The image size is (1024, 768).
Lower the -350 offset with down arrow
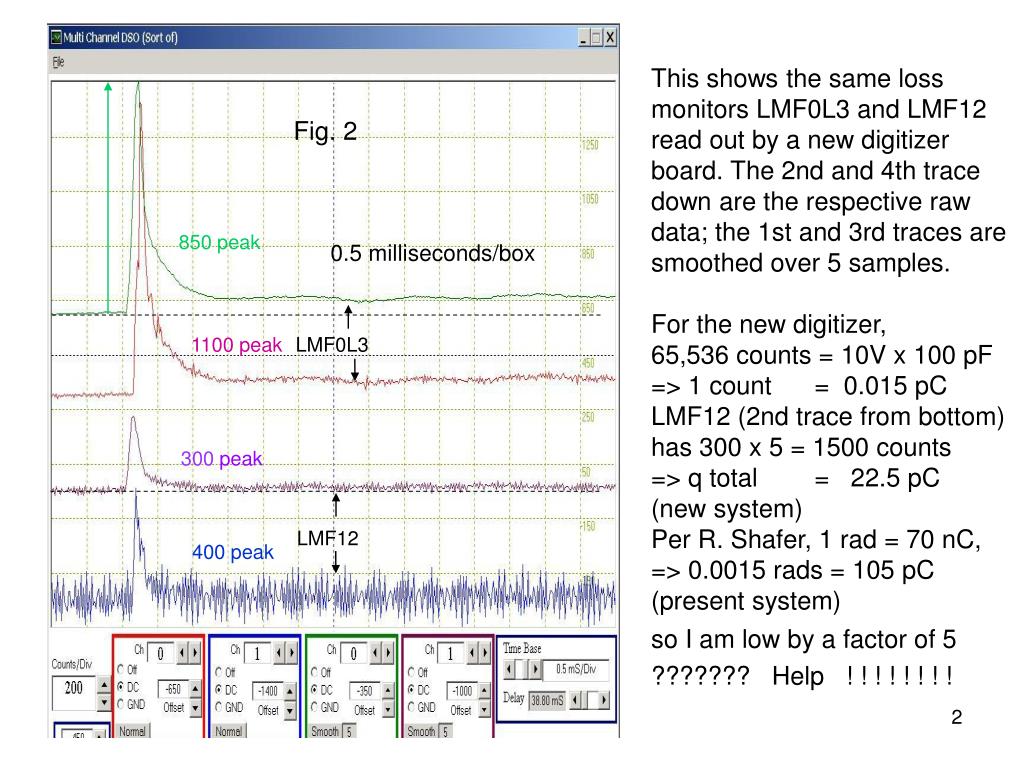[x=388, y=709]
